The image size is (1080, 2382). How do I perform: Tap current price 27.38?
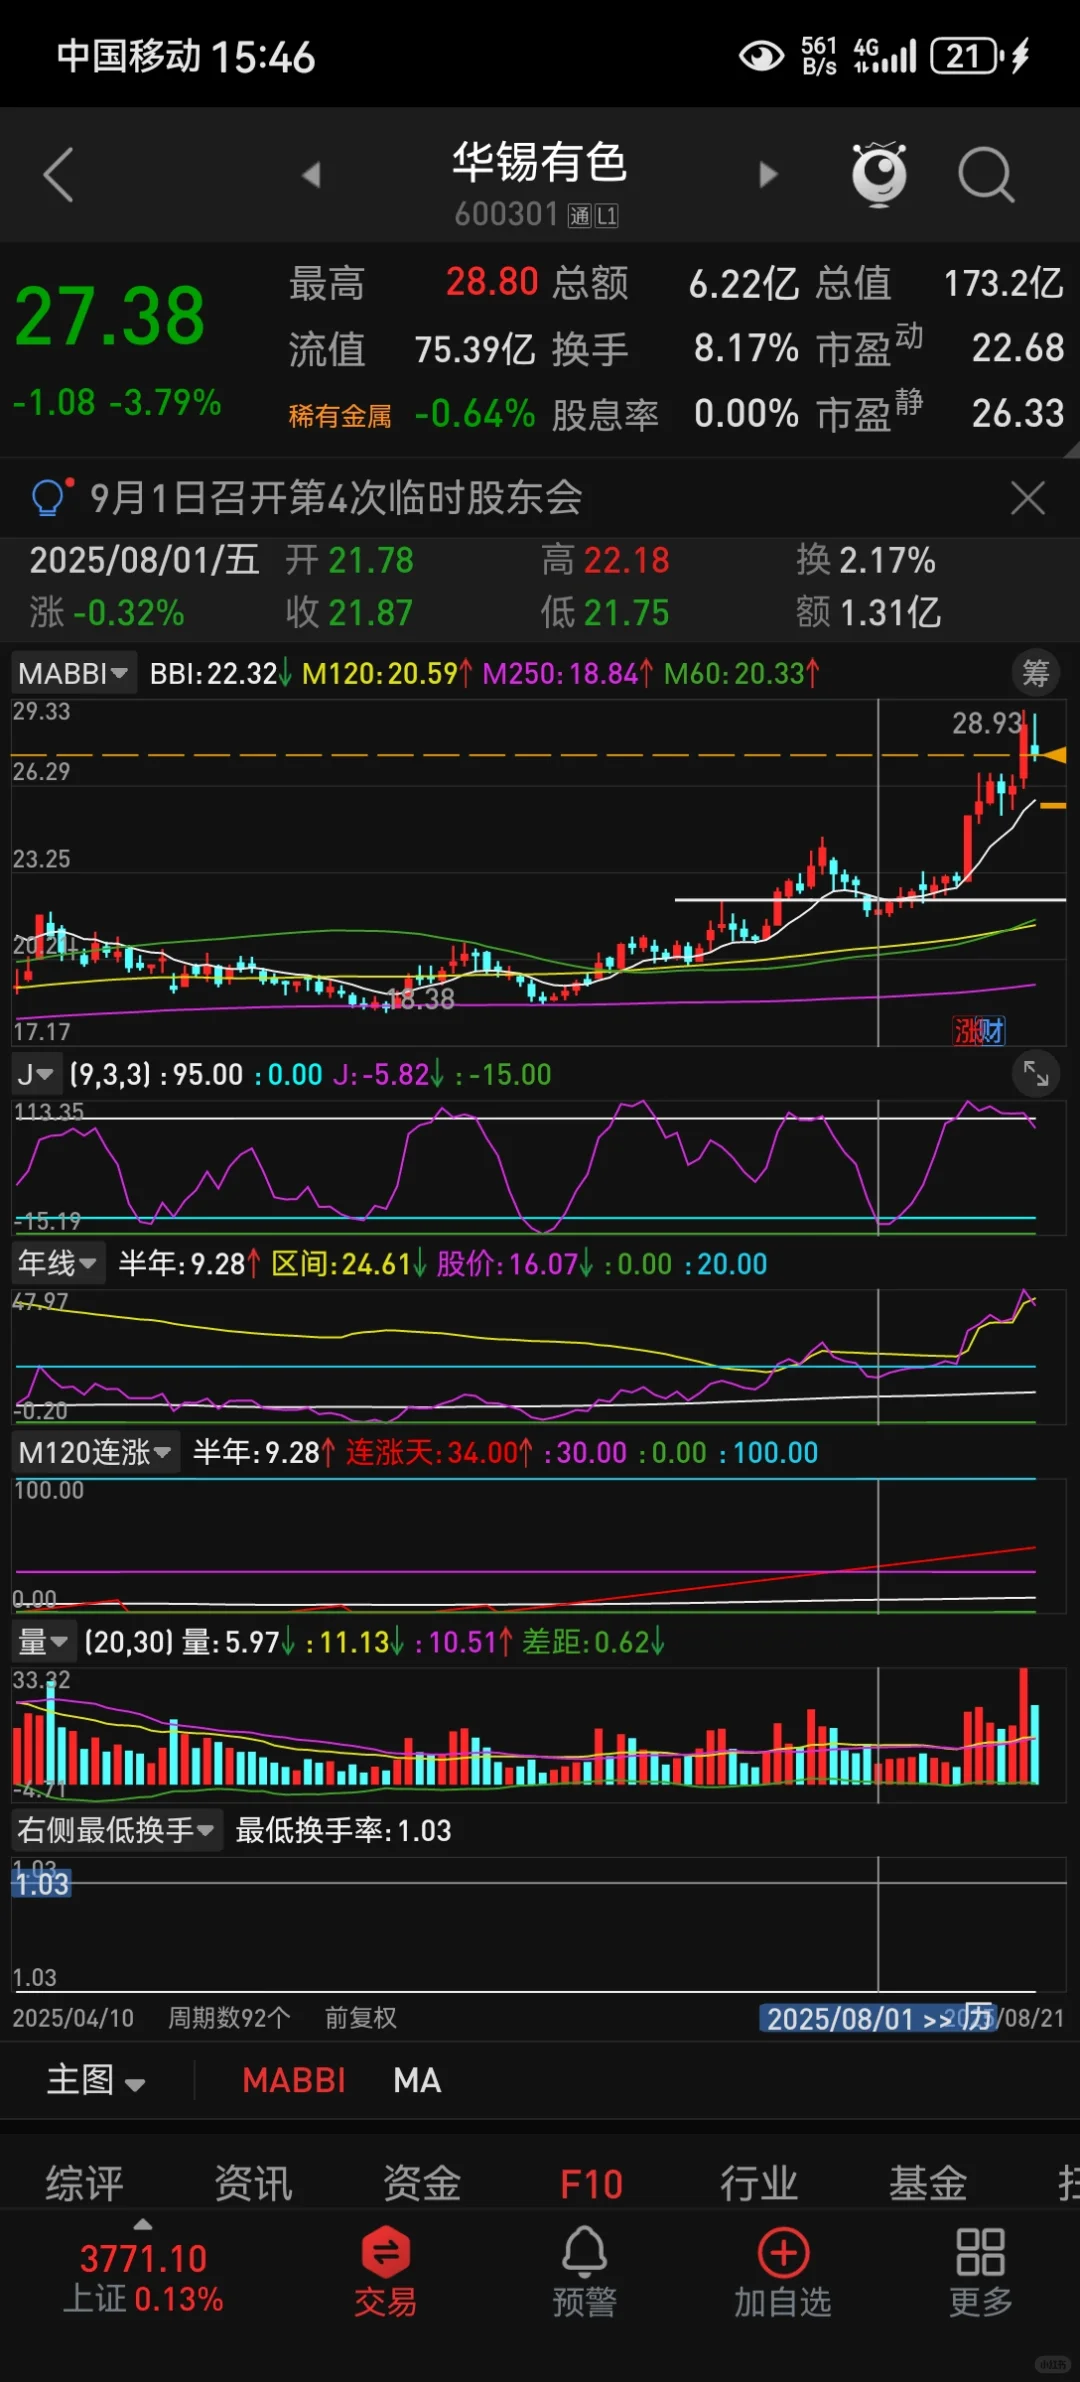click(x=110, y=316)
